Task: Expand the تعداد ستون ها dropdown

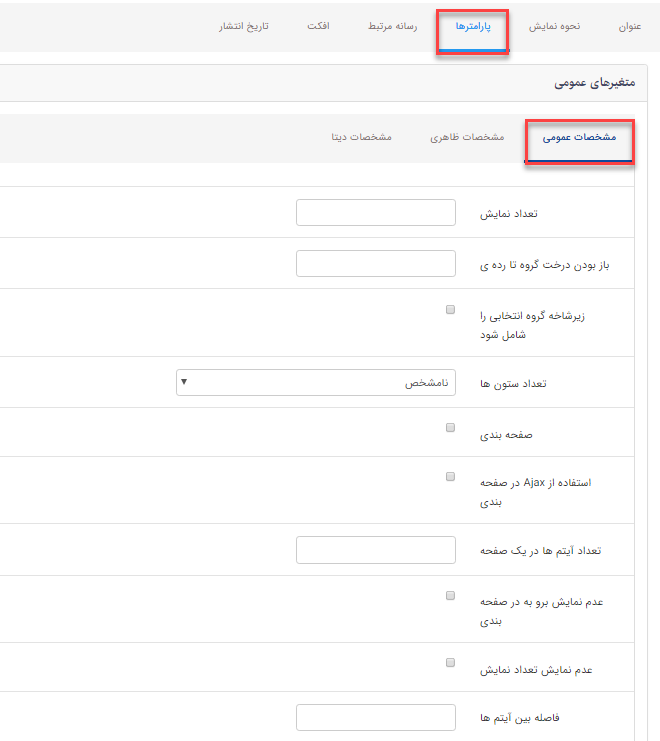Action: [316, 382]
